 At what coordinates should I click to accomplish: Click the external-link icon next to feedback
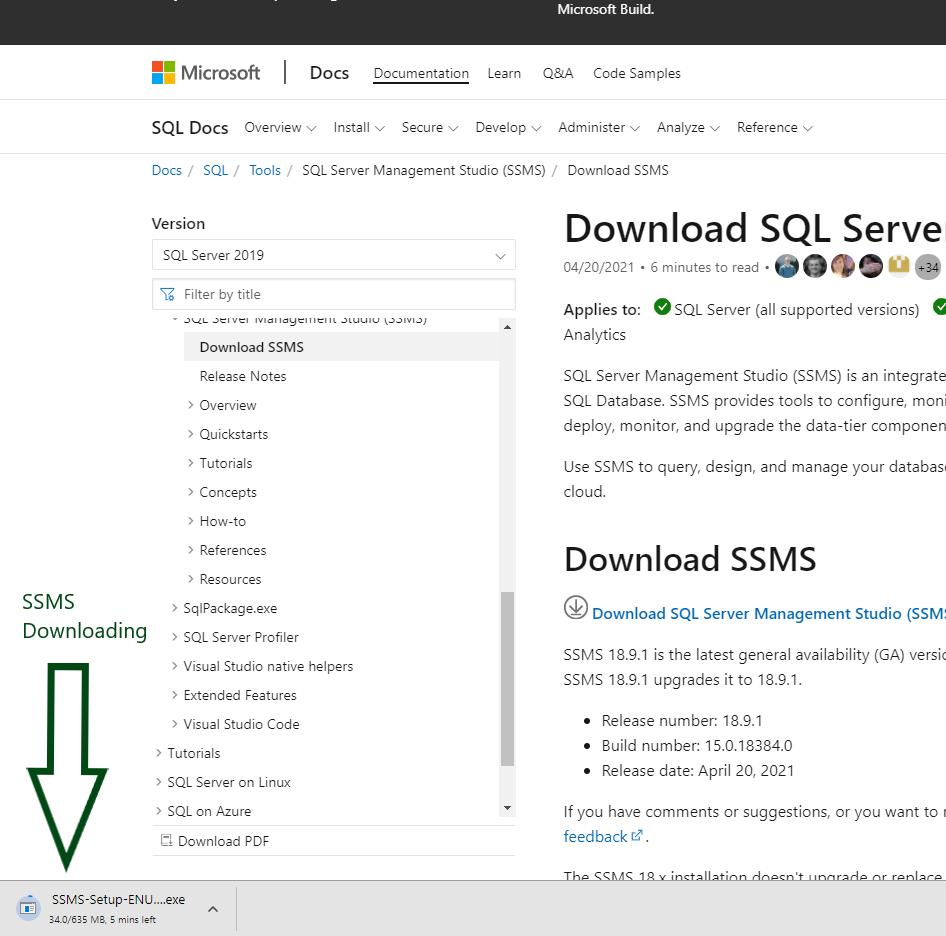click(x=637, y=835)
